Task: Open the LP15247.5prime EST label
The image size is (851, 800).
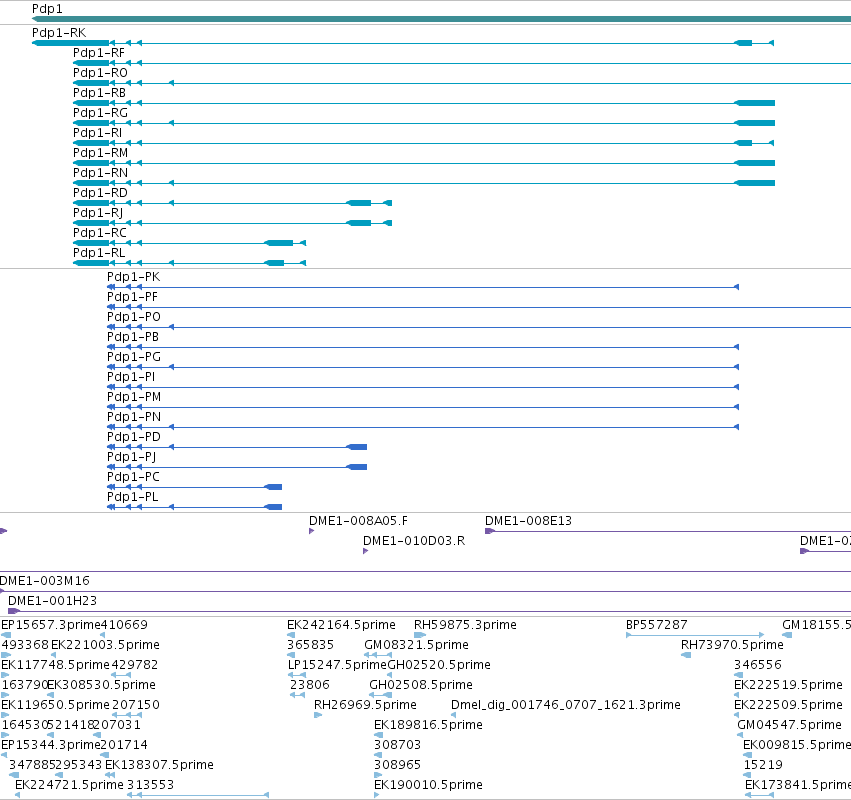Action: point(337,665)
